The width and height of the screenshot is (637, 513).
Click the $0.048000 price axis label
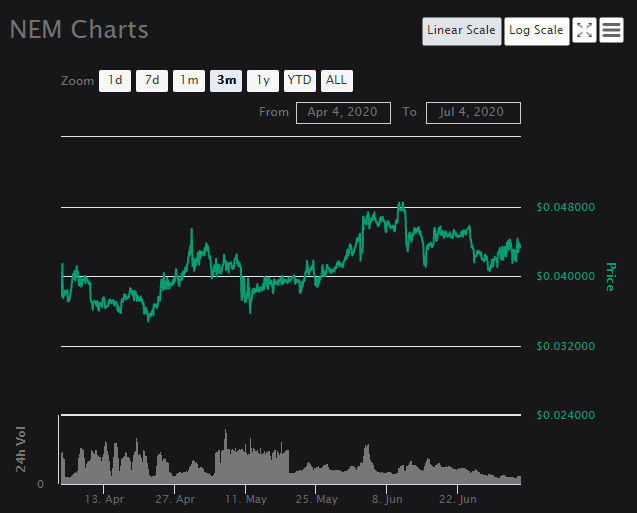coord(566,207)
